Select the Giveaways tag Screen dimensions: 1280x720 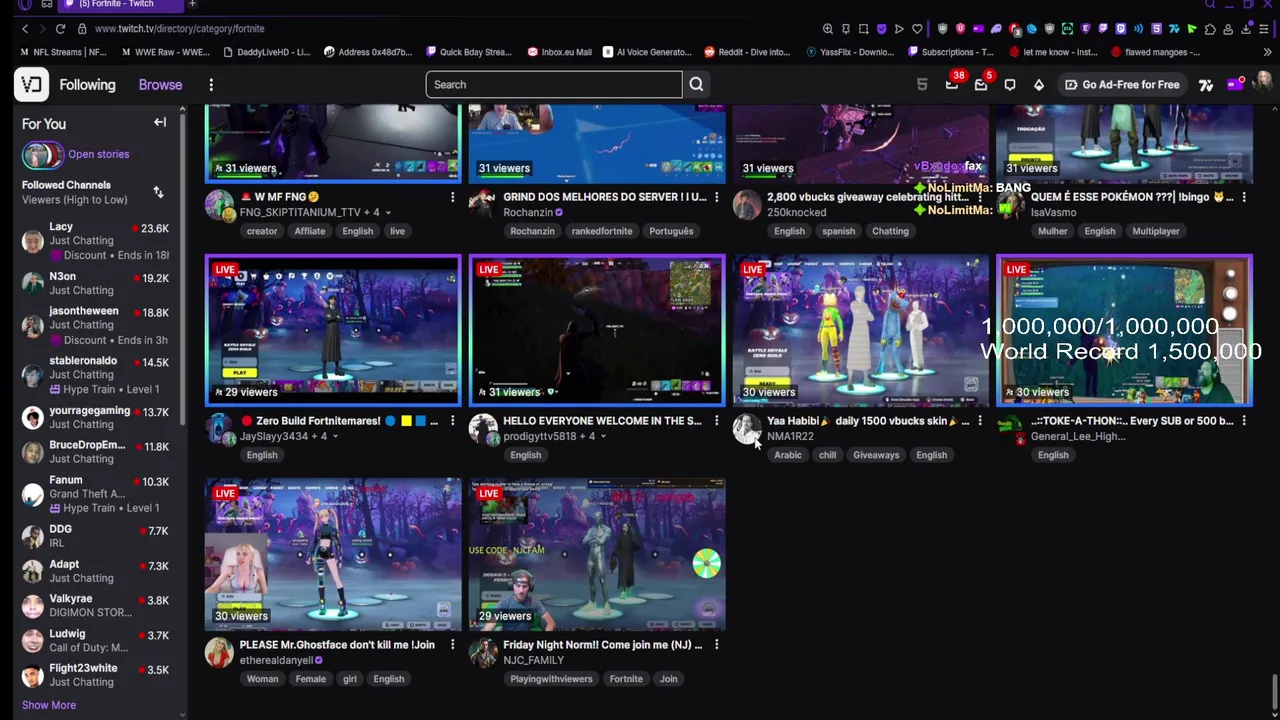[x=876, y=455]
